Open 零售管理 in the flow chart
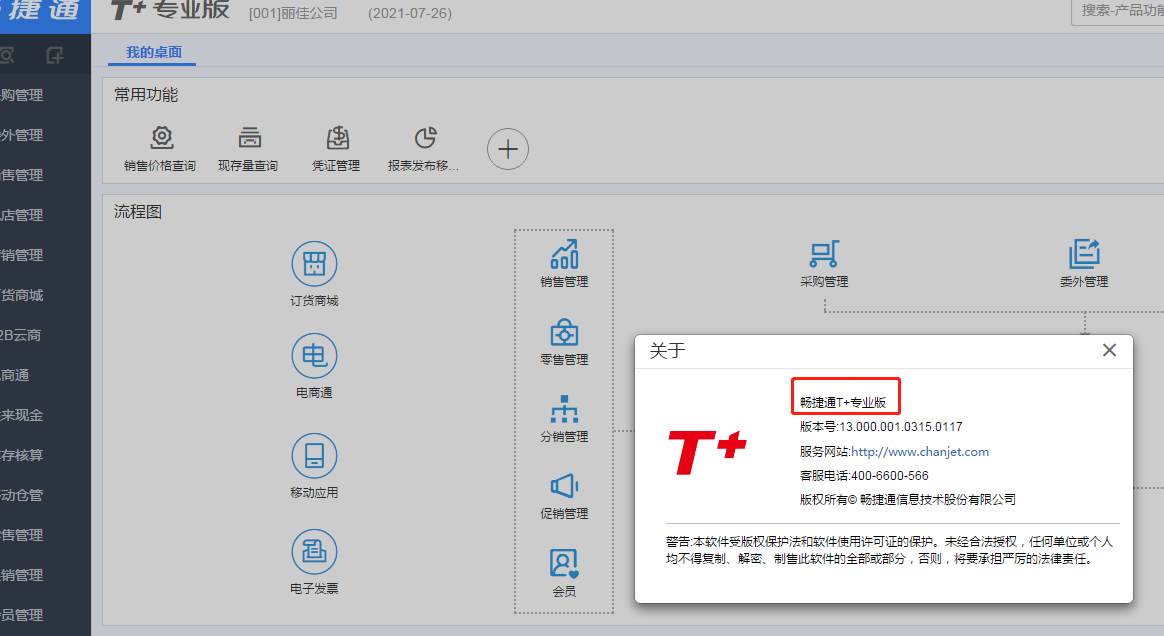This screenshot has width=1164, height=636. click(x=564, y=342)
